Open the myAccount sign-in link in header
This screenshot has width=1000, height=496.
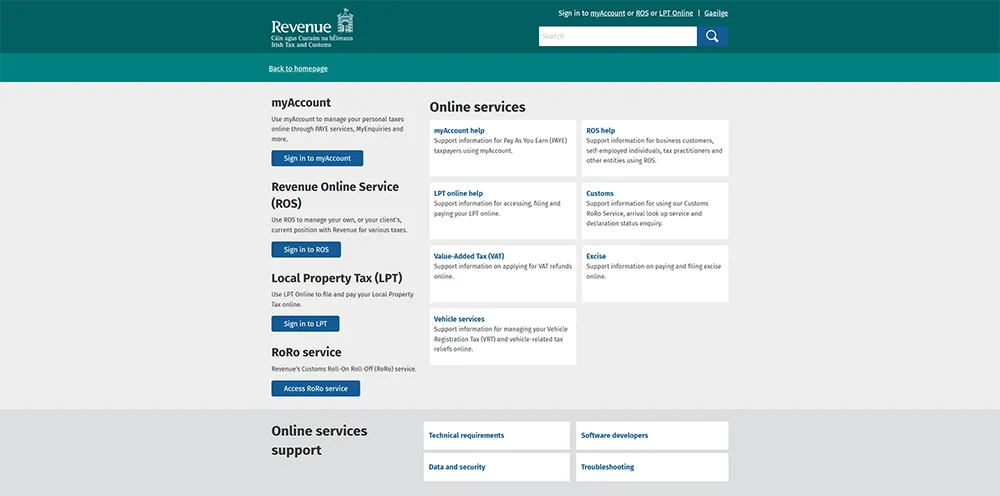tap(608, 13)
